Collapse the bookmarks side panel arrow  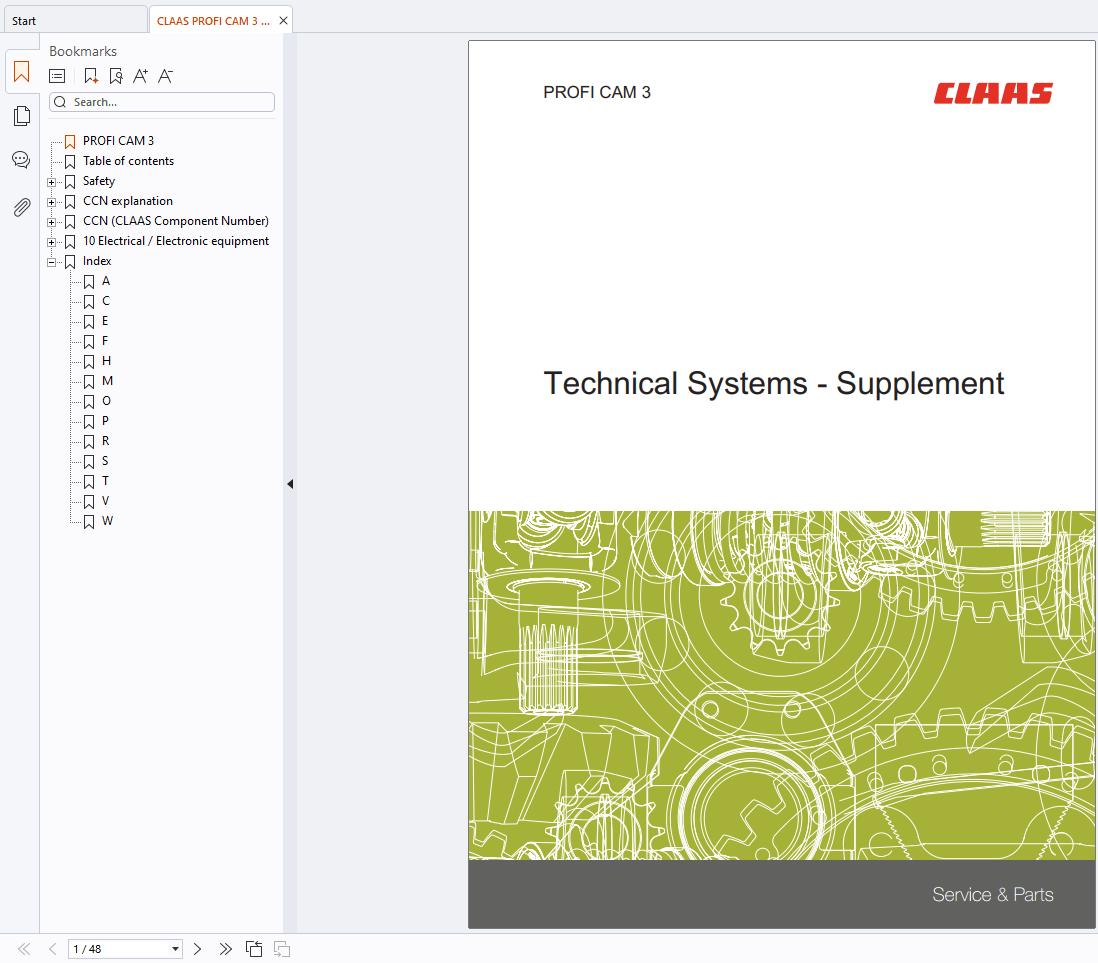(x=290, y=484)
